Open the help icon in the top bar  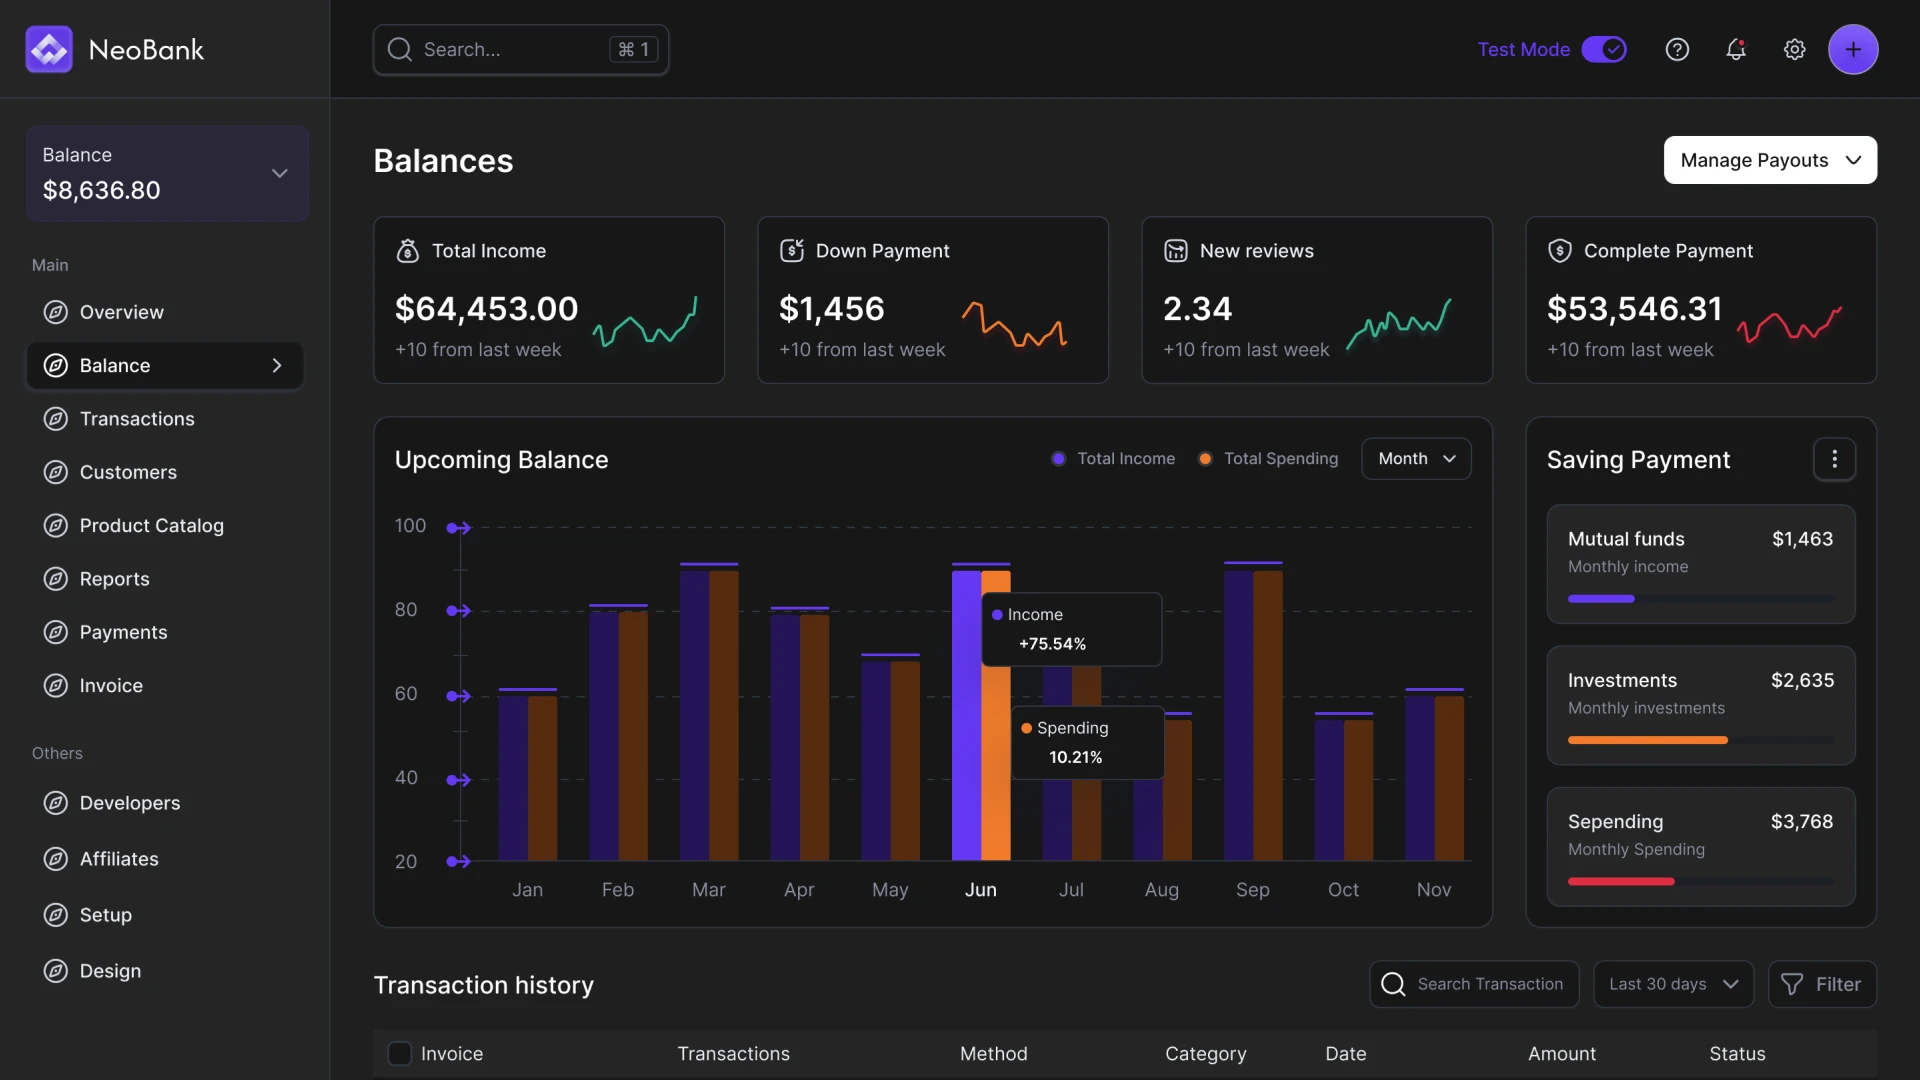1678,49
